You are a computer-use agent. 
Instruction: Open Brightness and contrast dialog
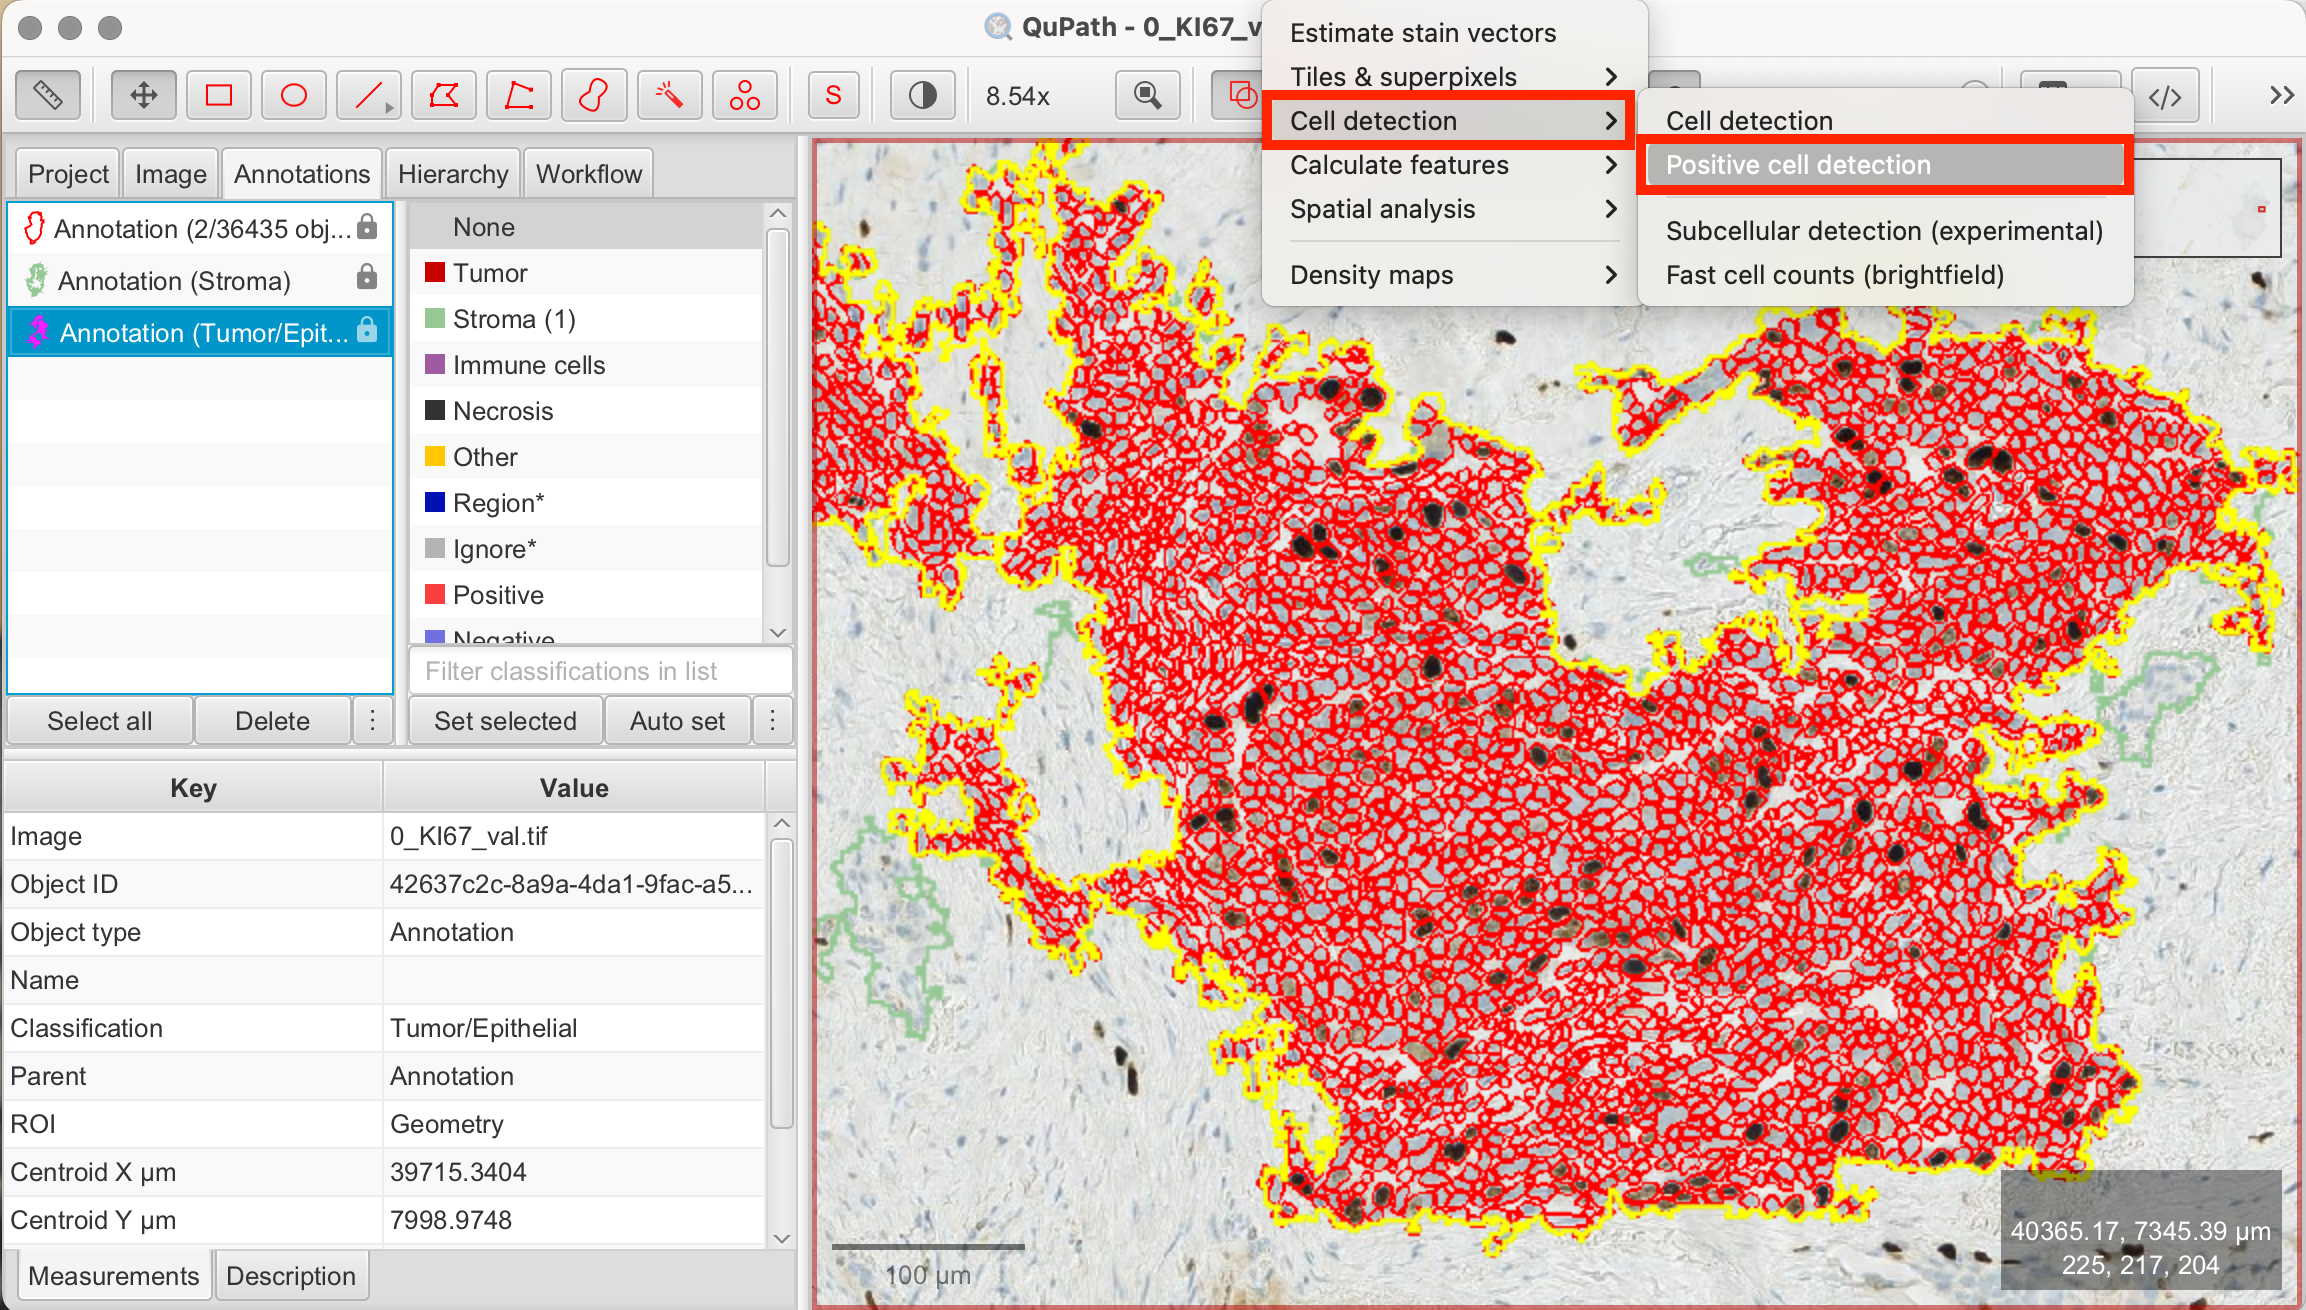click(x=922, y=96)
